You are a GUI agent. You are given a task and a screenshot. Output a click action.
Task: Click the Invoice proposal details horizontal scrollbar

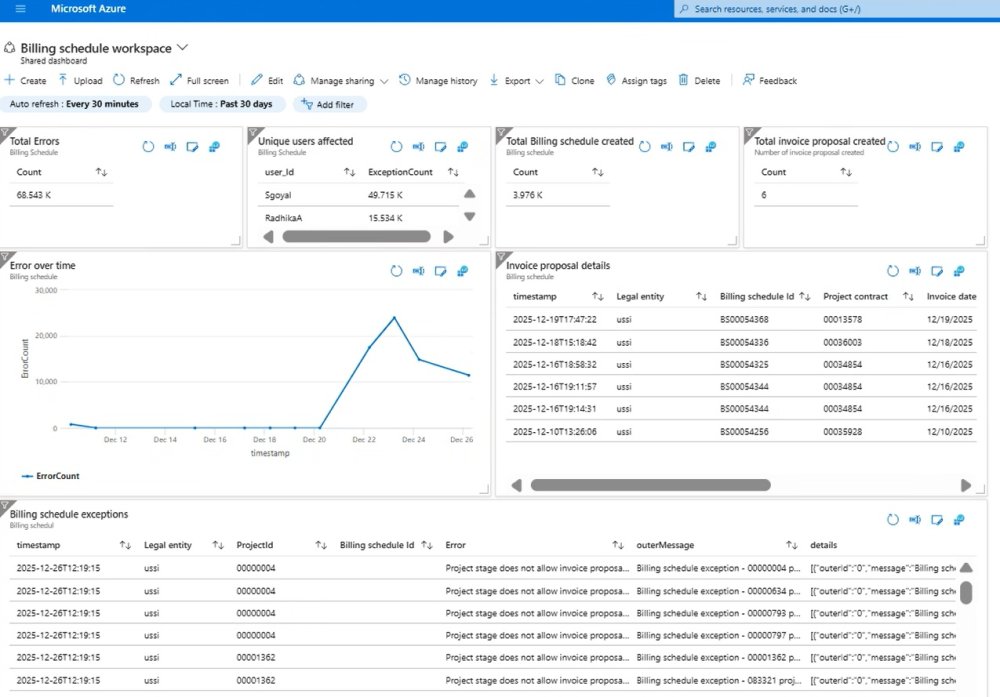coord(650,485)
